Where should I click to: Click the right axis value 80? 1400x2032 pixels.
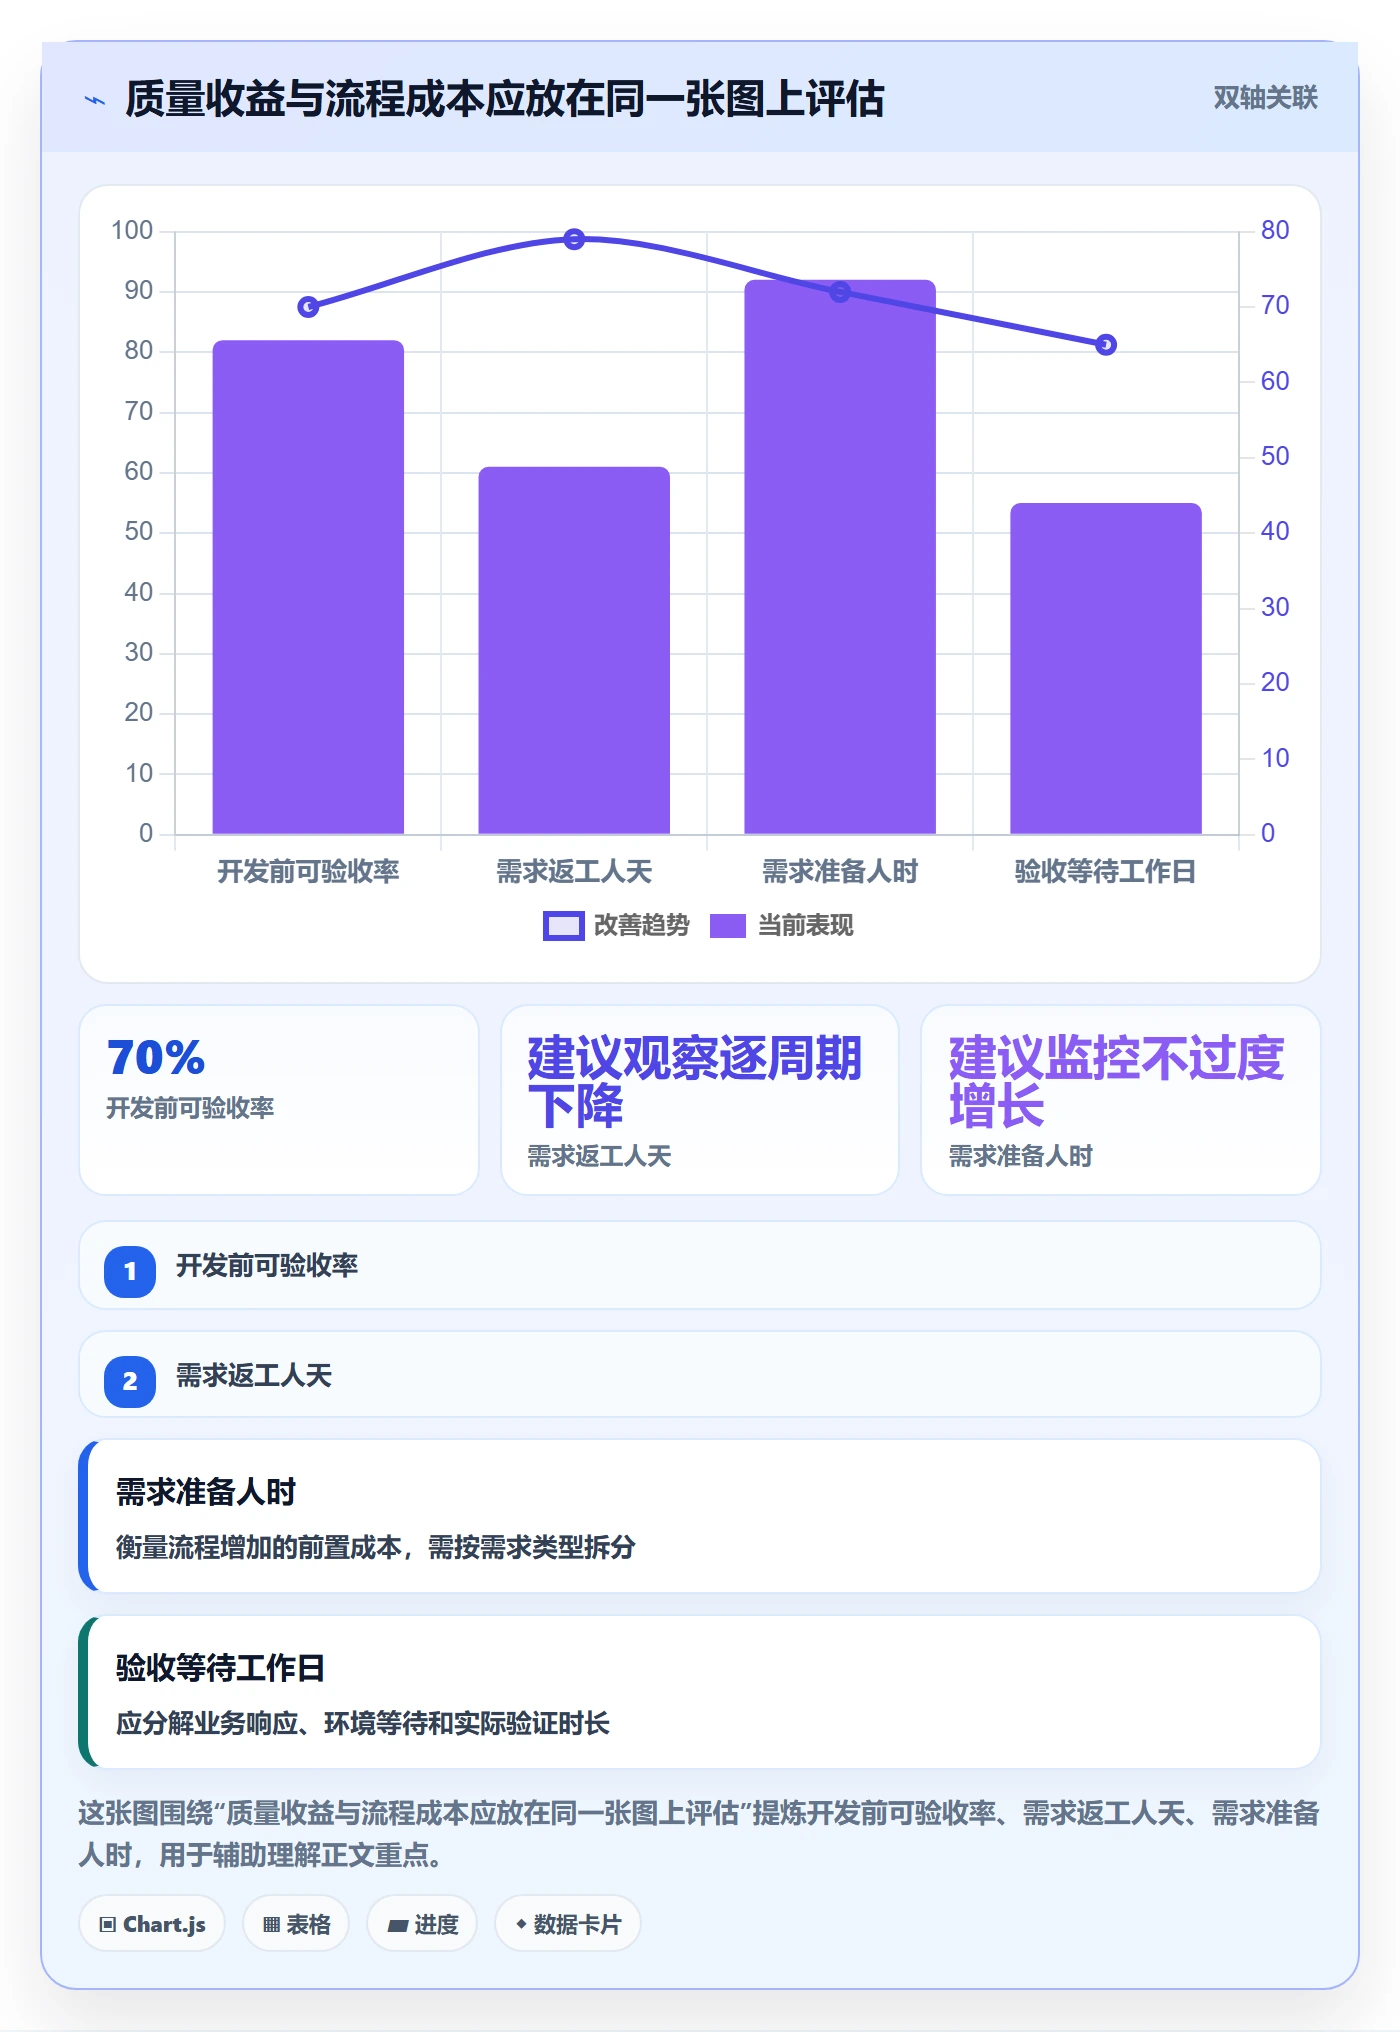pyautogui.click(x=1275, y=231)
